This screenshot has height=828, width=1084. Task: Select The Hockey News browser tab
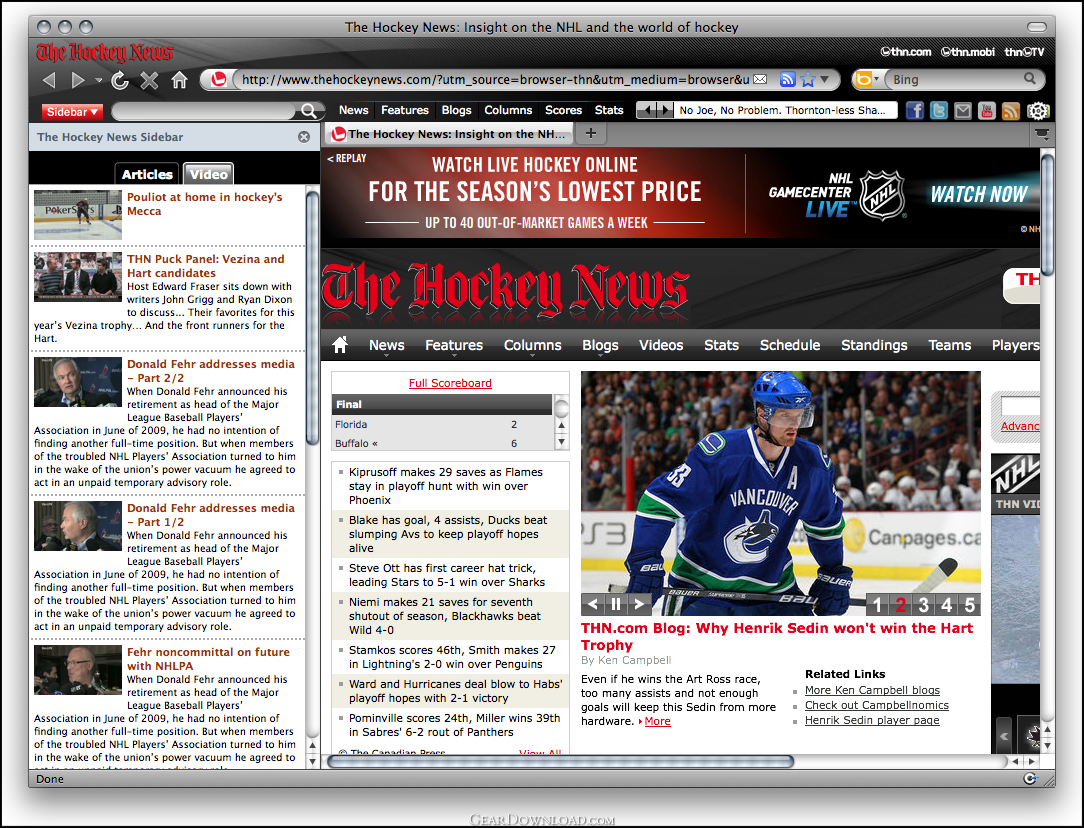(449, 133)
